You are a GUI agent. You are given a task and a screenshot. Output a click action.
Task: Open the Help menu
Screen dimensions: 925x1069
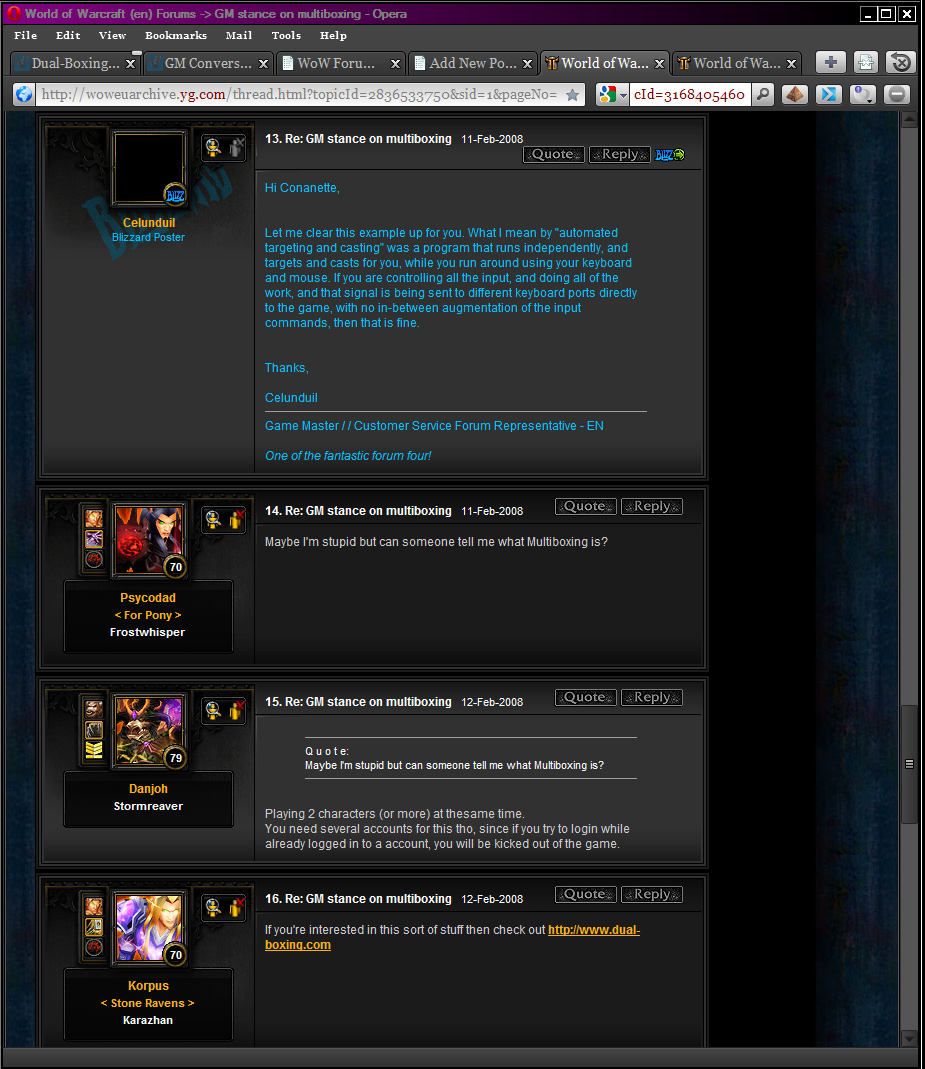[x=333, y=35]
